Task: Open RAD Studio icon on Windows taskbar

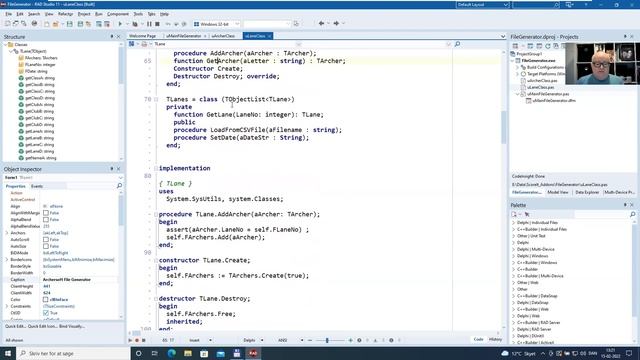Action: (253, 353)
